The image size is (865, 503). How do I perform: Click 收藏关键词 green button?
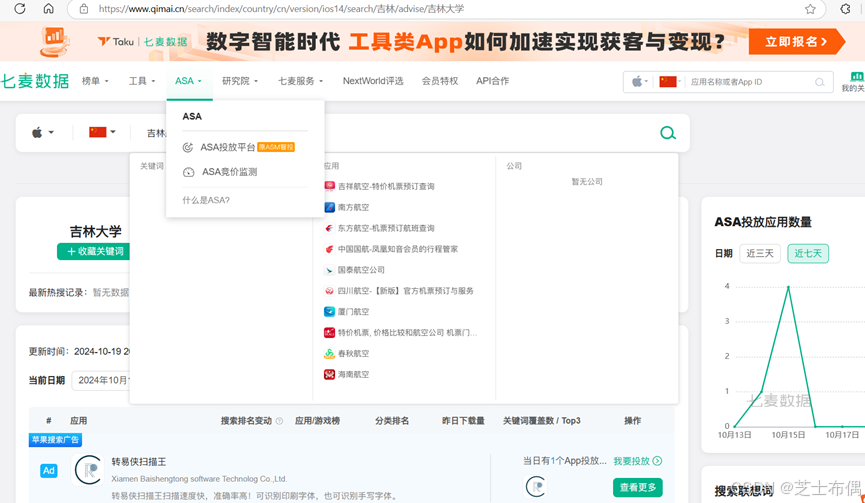point(94,252)
